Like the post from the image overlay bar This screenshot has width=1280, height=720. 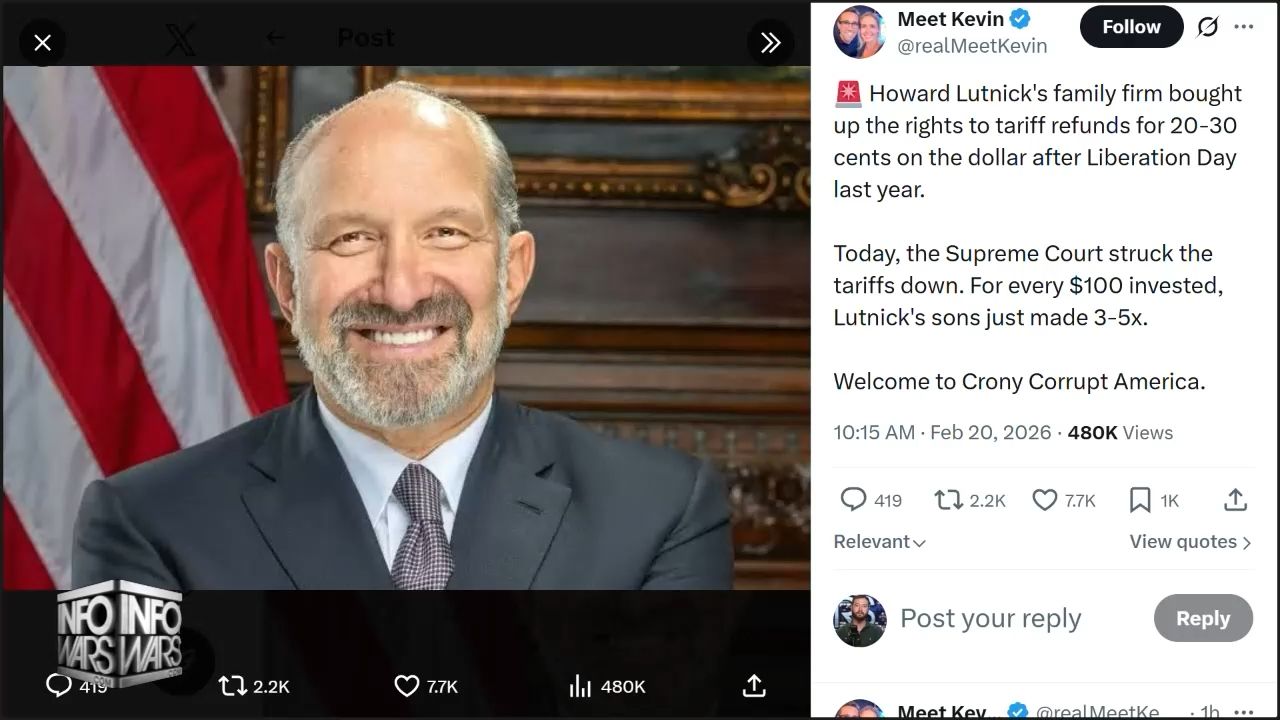click(x=407, y=686)
